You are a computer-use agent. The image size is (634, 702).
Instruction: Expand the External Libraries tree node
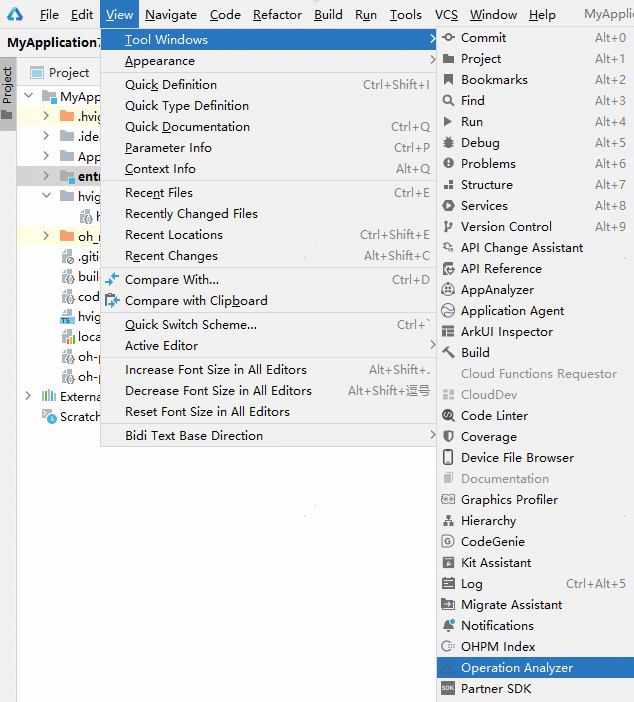(x=33, y=396)
